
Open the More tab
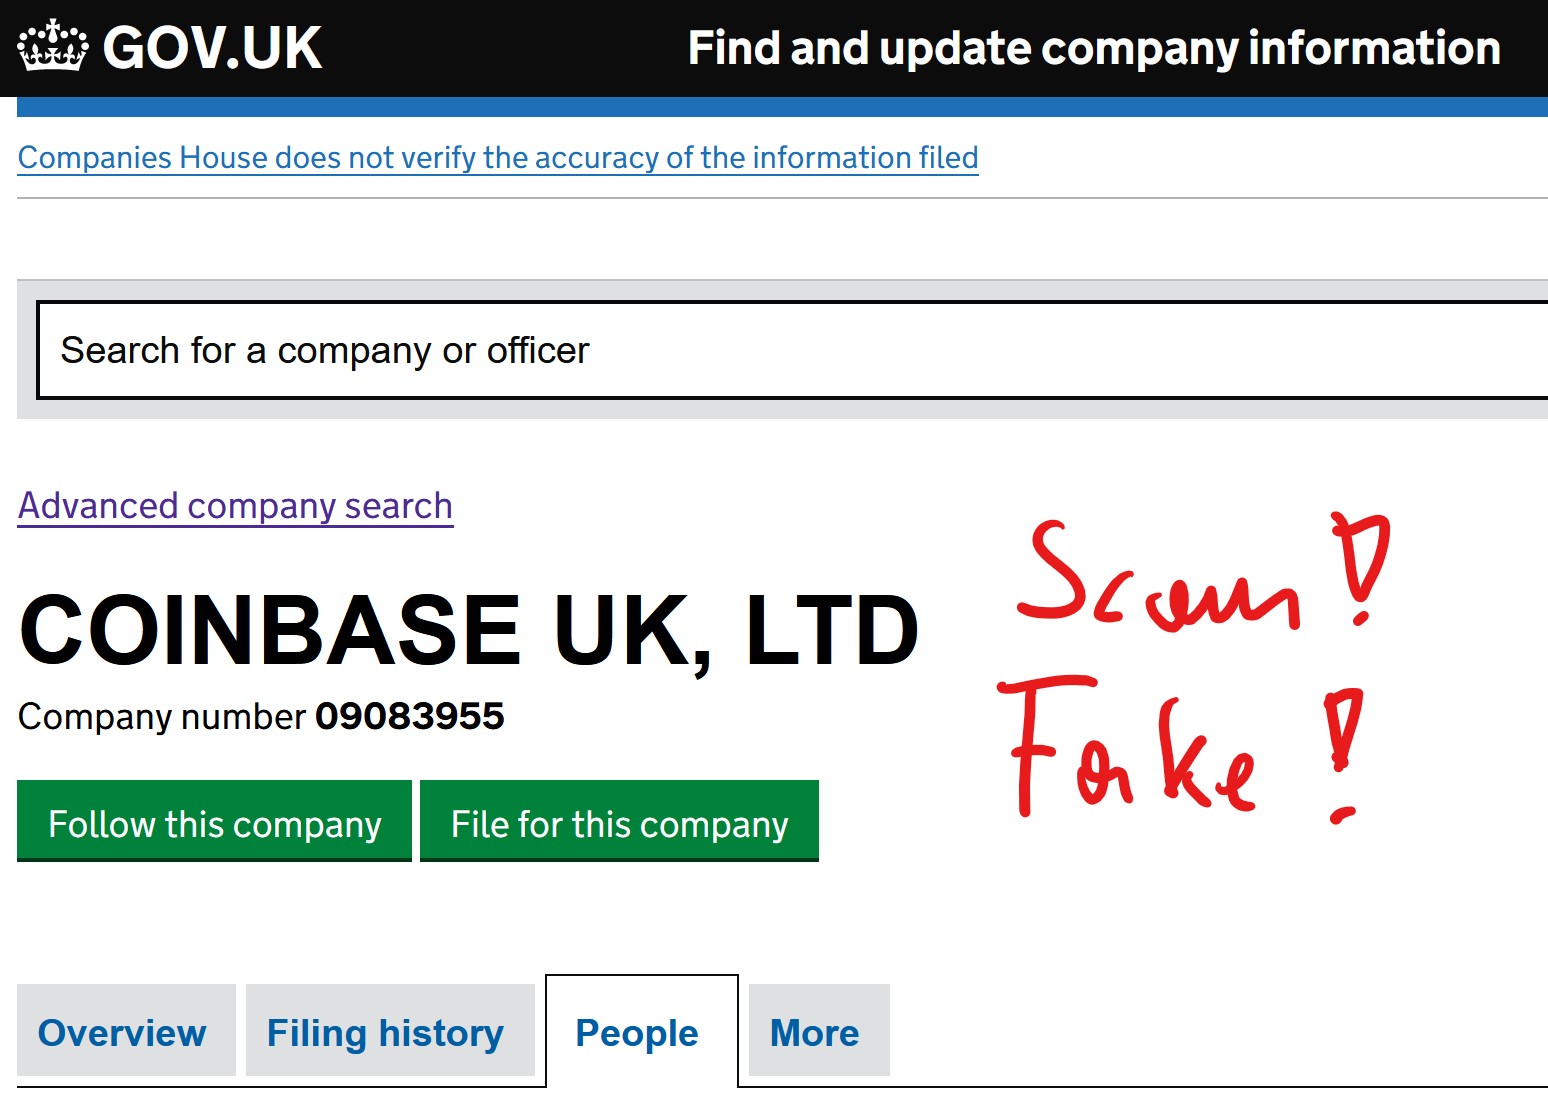point(814,1032)
